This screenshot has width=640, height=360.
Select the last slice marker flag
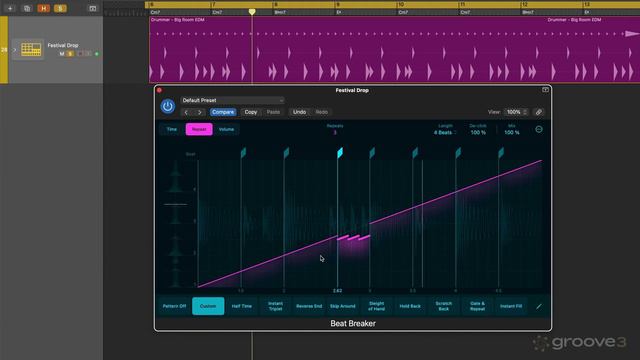[501, 153]
